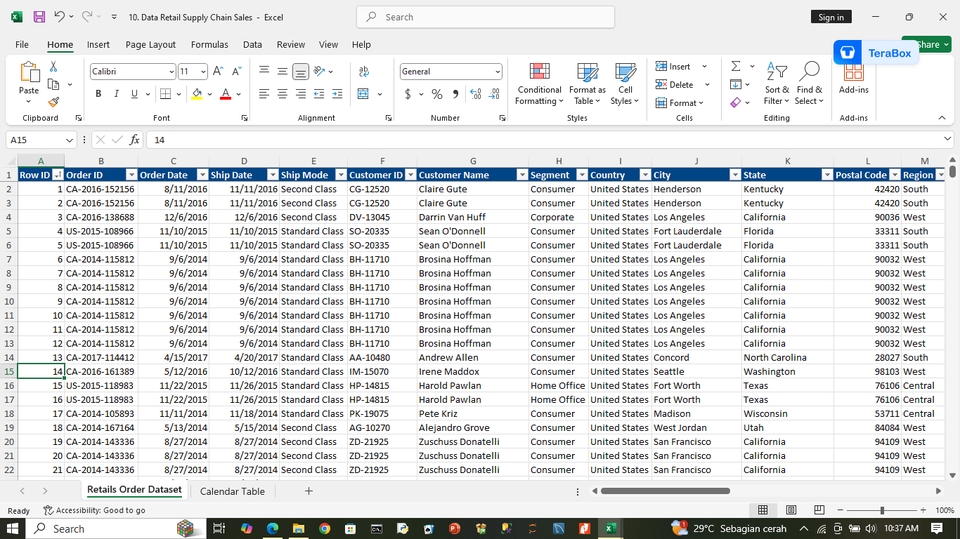Screen dimensions: 960x539
Task: Open the State column filter dropdown
Action: click(x=827, y=175)
